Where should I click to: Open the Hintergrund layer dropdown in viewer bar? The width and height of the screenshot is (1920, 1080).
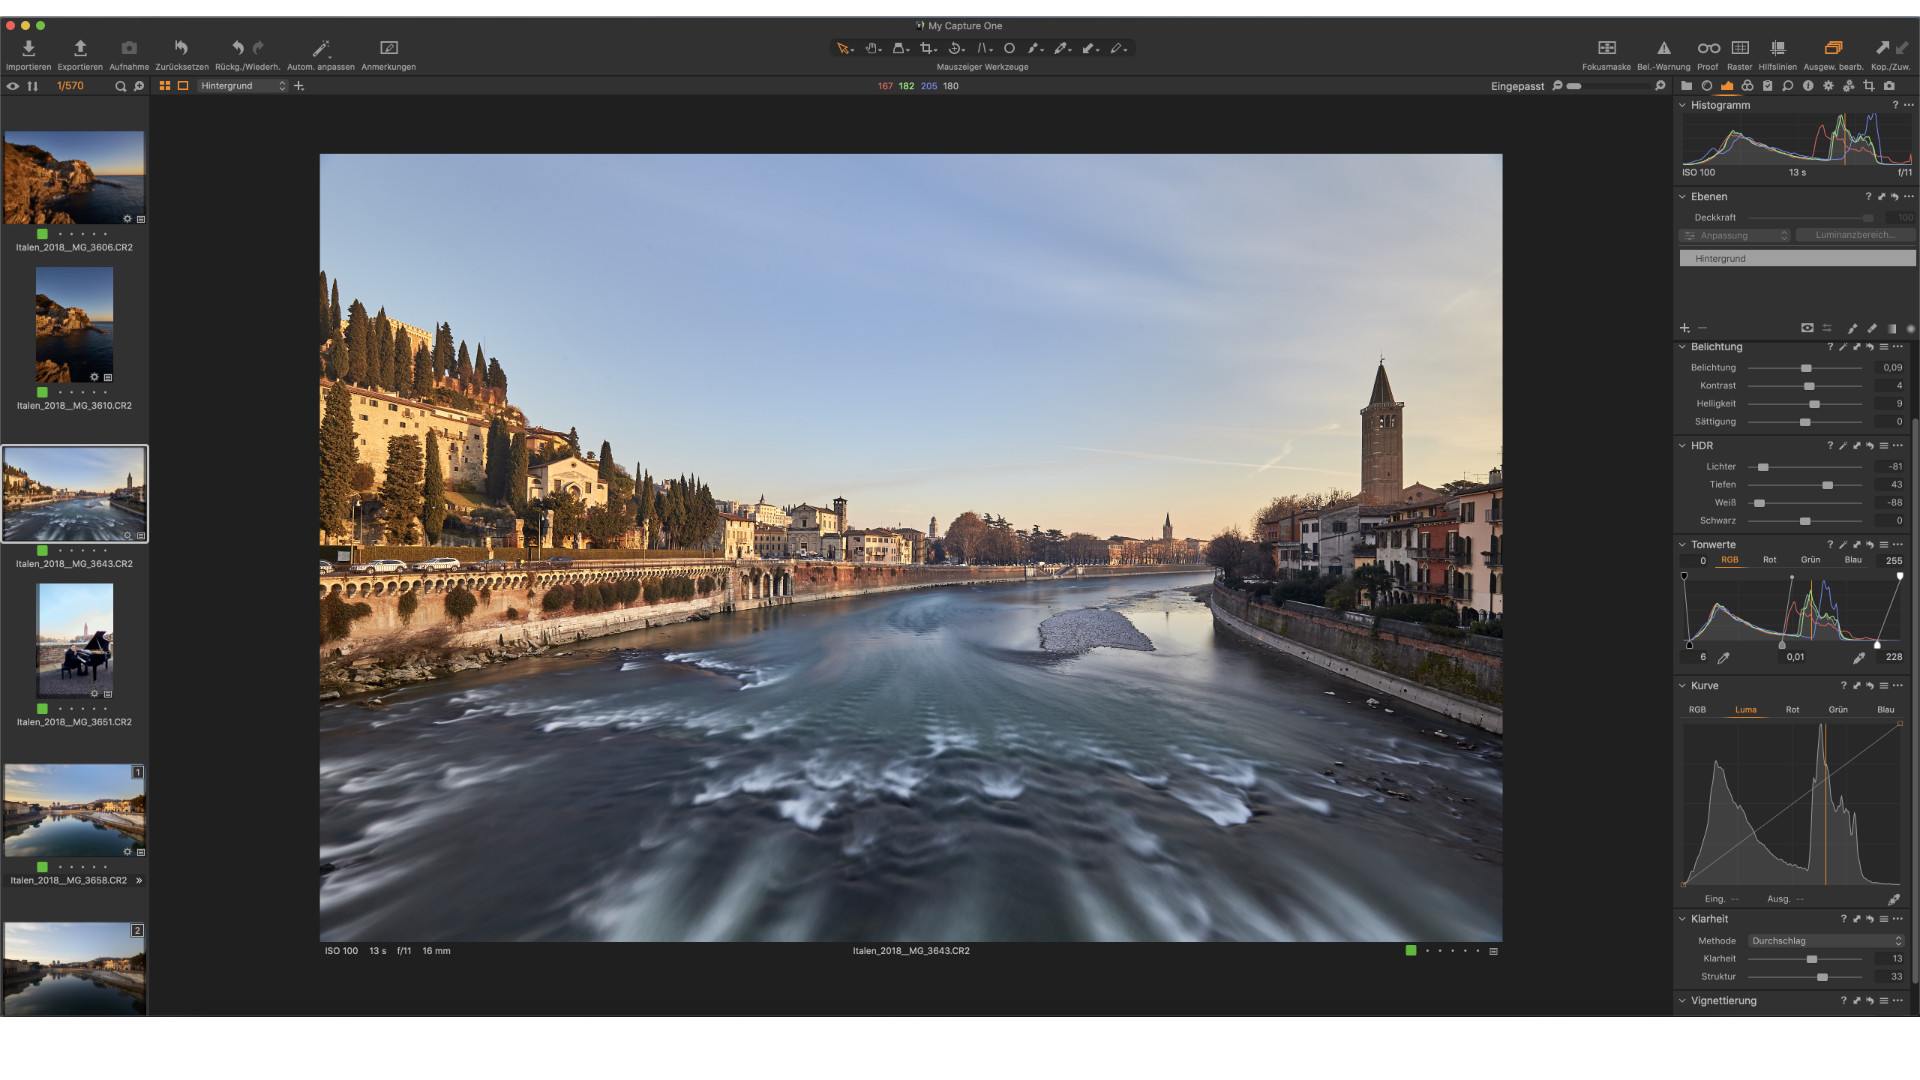[243, 86]
